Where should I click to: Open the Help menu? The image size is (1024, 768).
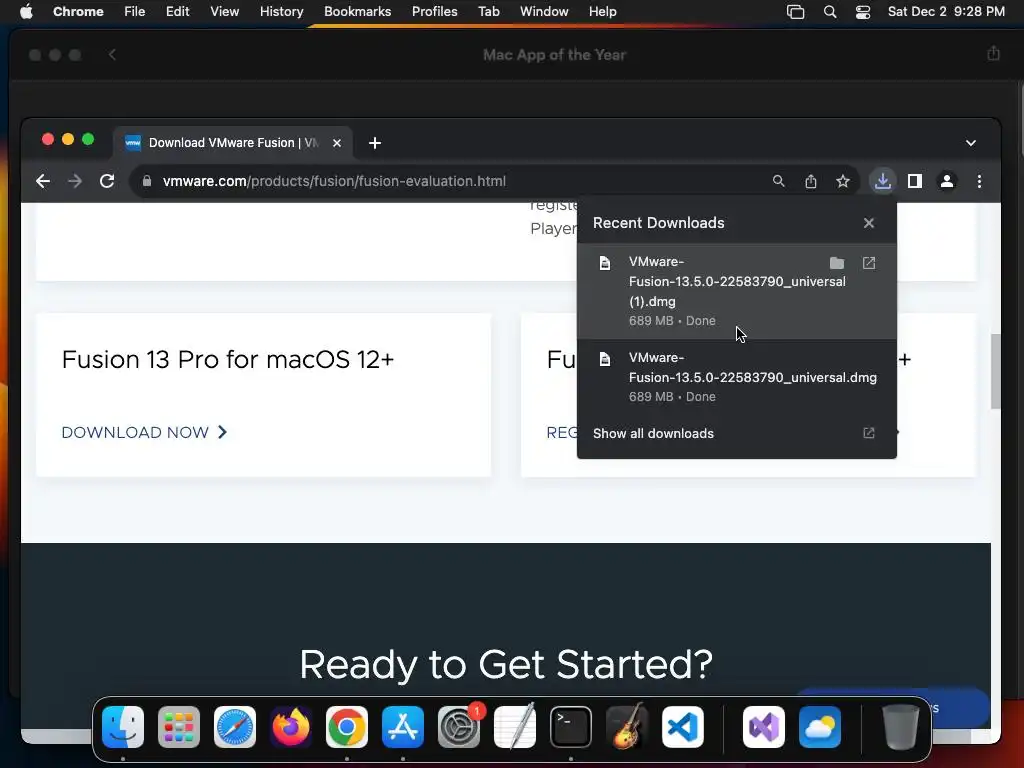(x=602, y=12)
